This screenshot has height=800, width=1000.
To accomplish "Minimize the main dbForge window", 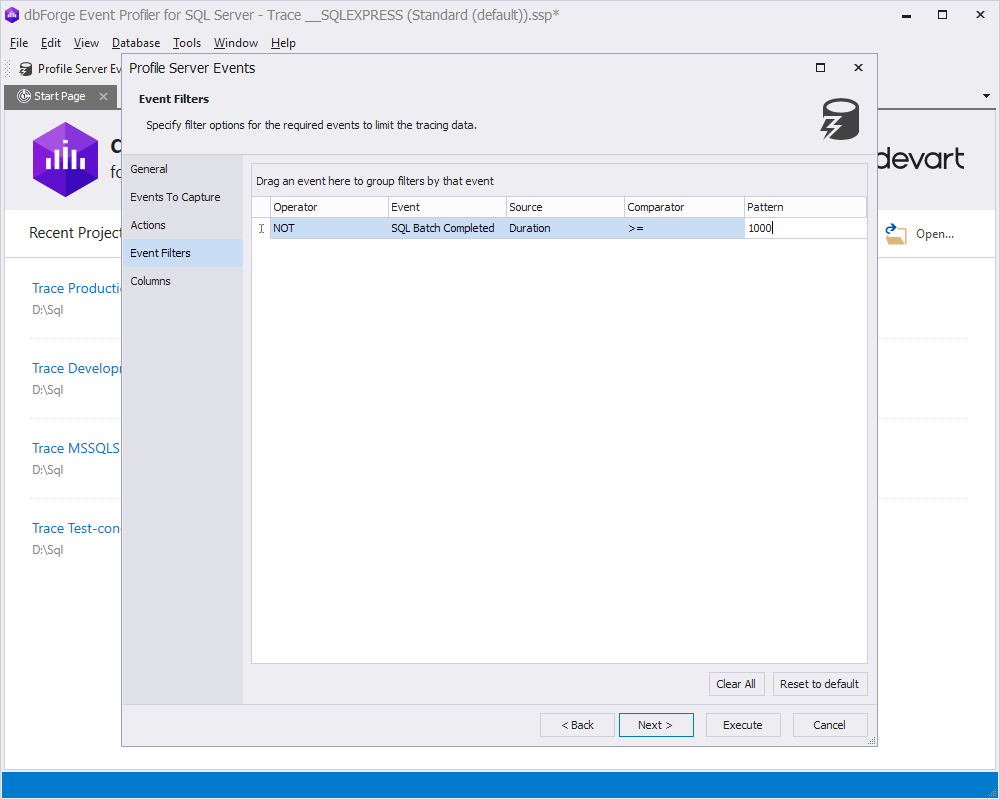I will point(906,15).
